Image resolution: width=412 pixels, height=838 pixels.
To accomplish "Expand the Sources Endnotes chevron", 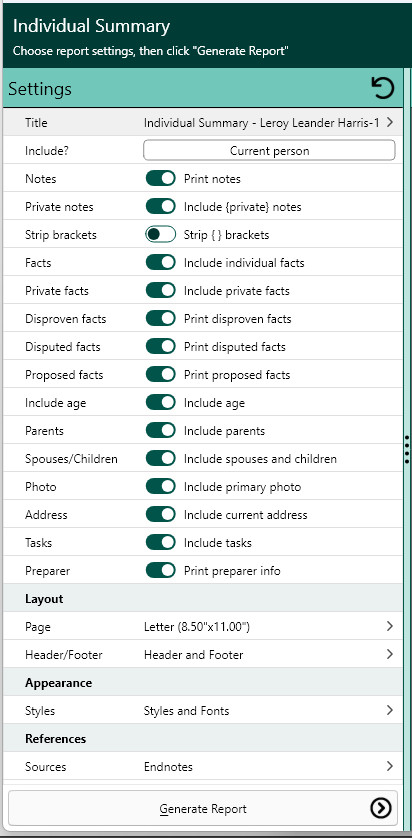I will click(390, 766).
